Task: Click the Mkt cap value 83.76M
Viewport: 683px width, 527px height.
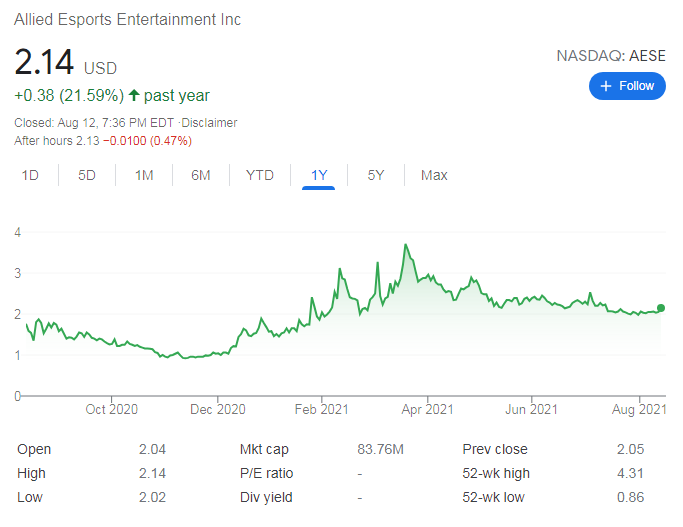Action: (380, 449)
